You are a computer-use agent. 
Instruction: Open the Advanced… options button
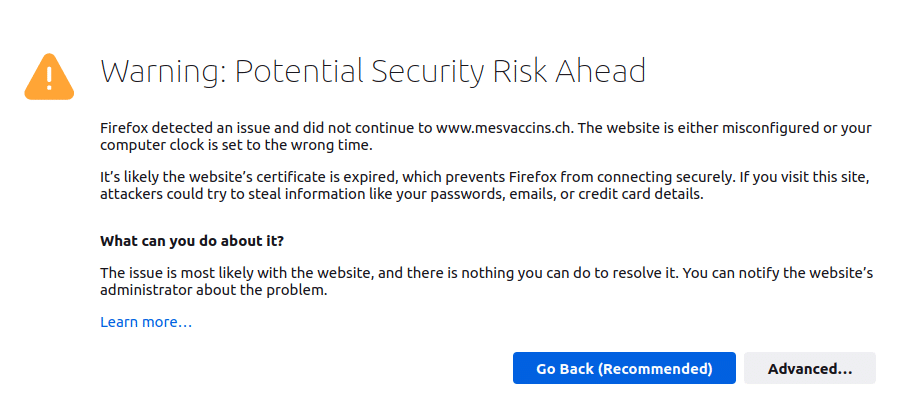click(x=810, y=368)
